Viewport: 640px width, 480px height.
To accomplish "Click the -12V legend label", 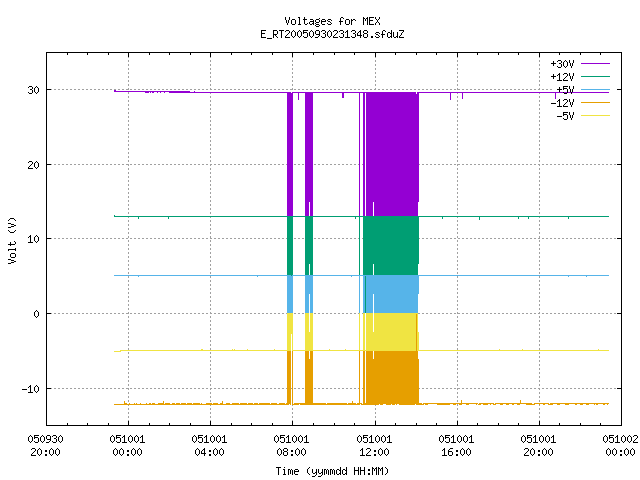I will 562,103.
